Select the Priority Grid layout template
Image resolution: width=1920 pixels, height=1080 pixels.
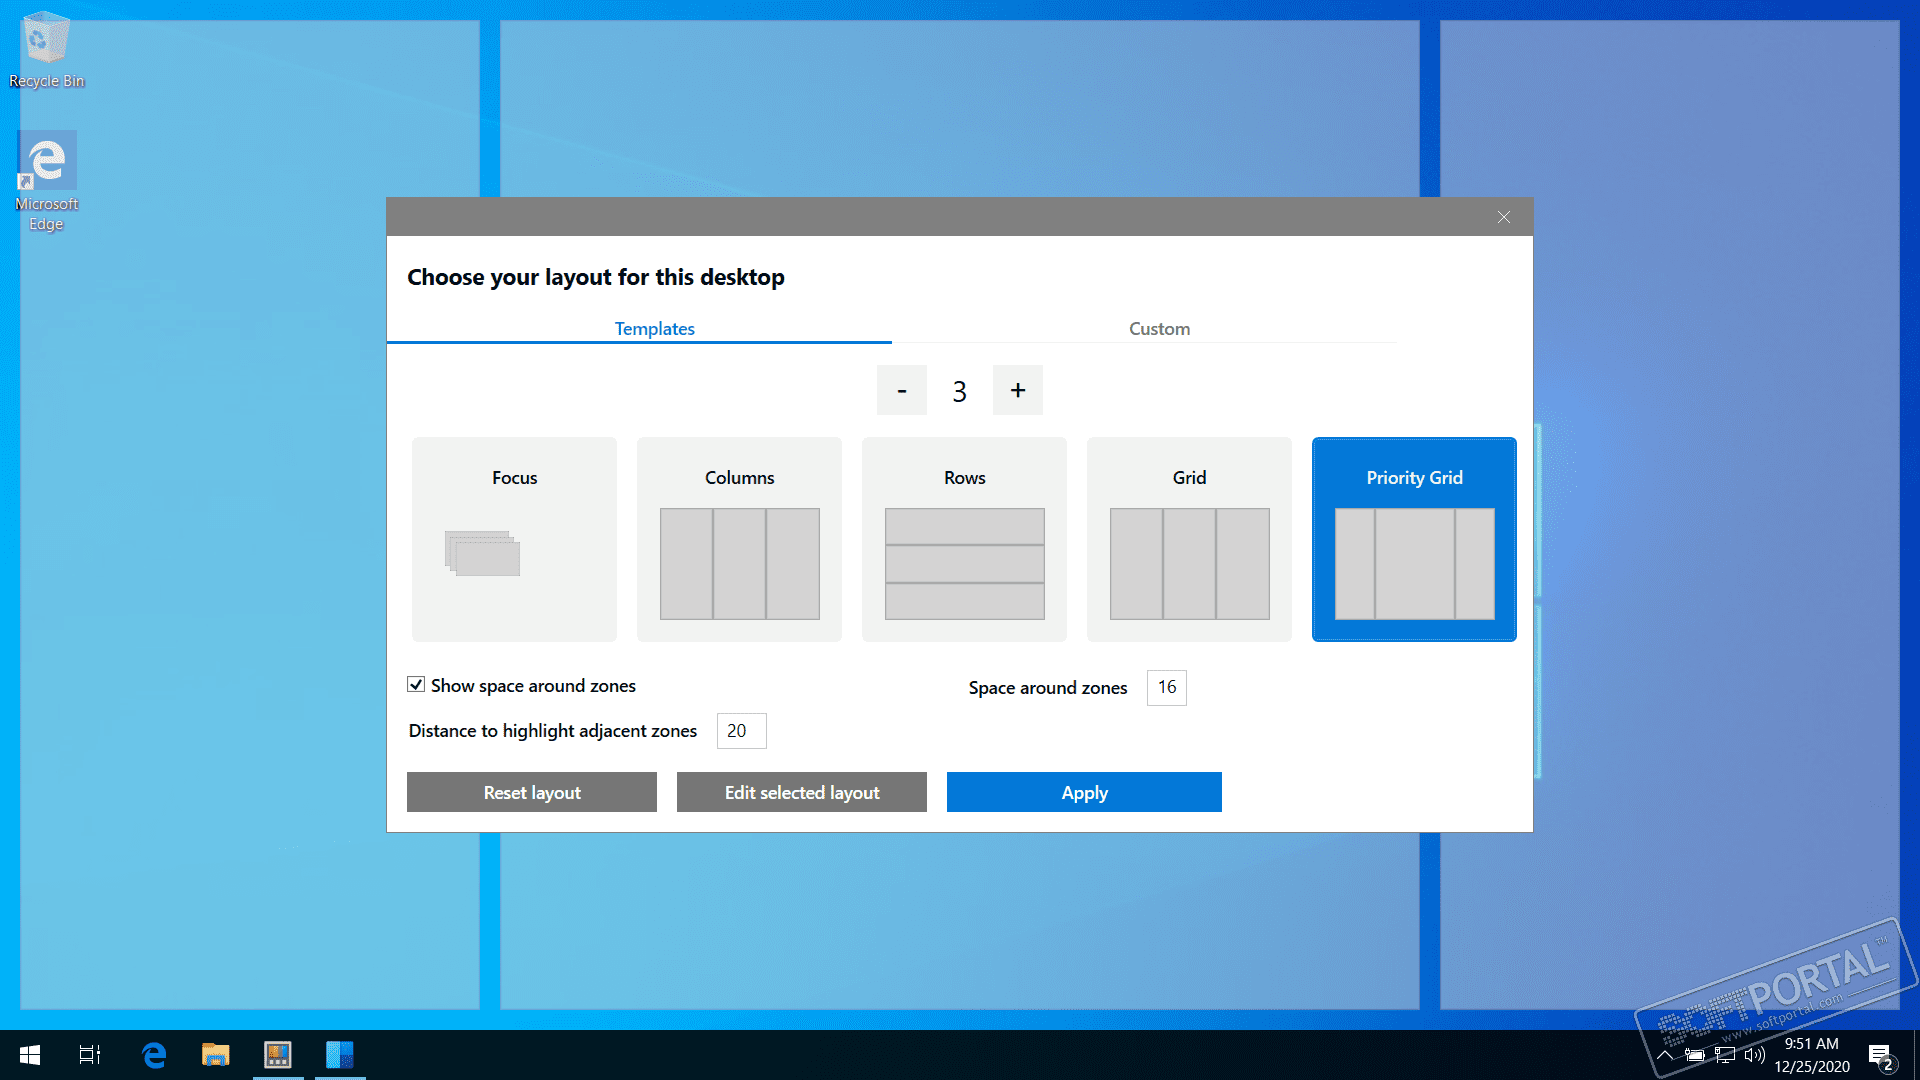(1414, 539)
